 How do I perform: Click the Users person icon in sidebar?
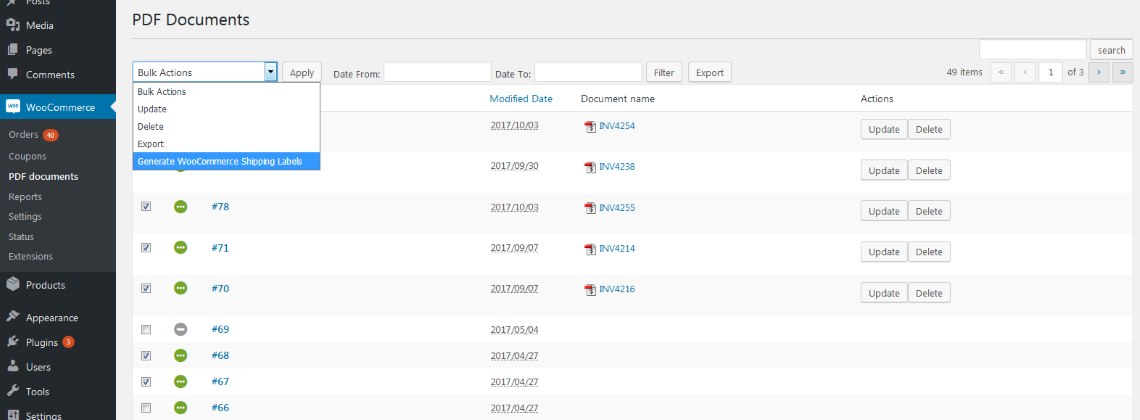12,367
